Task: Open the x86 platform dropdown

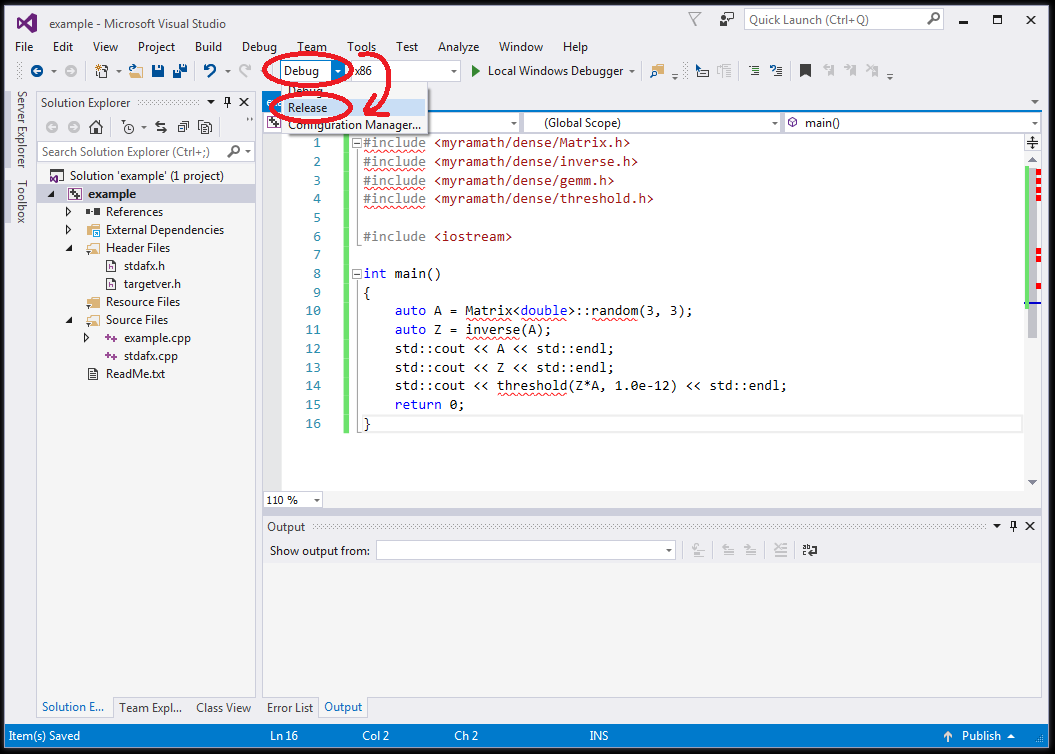Action: pos(453,71)
